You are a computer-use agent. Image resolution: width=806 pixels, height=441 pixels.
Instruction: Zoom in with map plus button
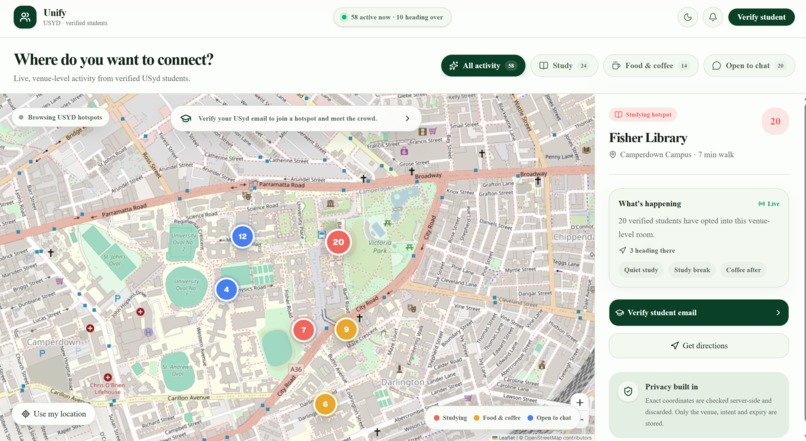pos(580,402)
